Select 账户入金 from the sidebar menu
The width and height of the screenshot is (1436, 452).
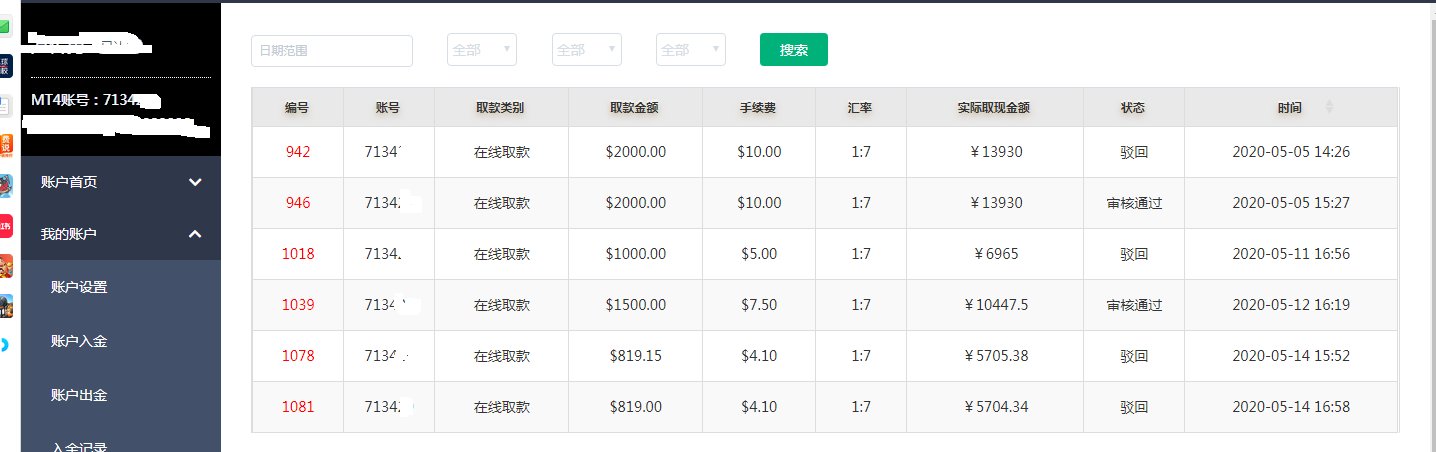79,342
